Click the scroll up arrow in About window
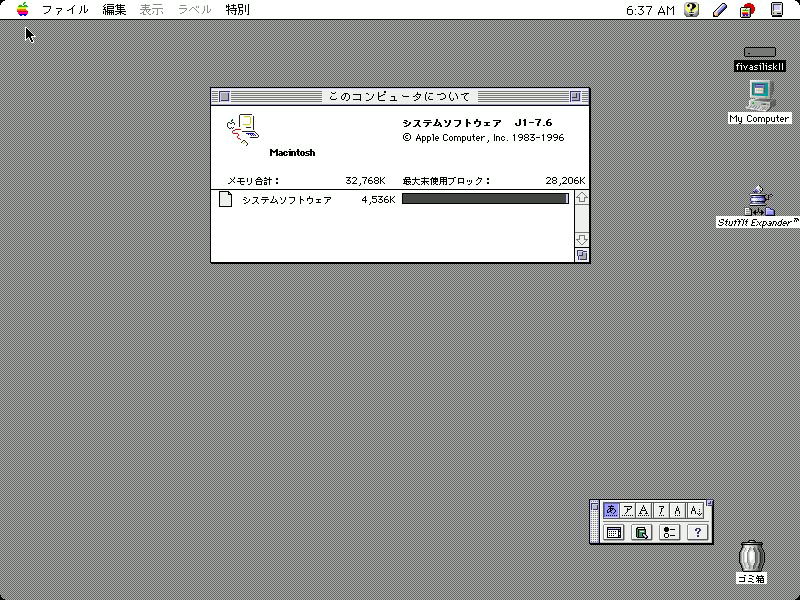Screen dimensions: 800x600 click(582, 197)
